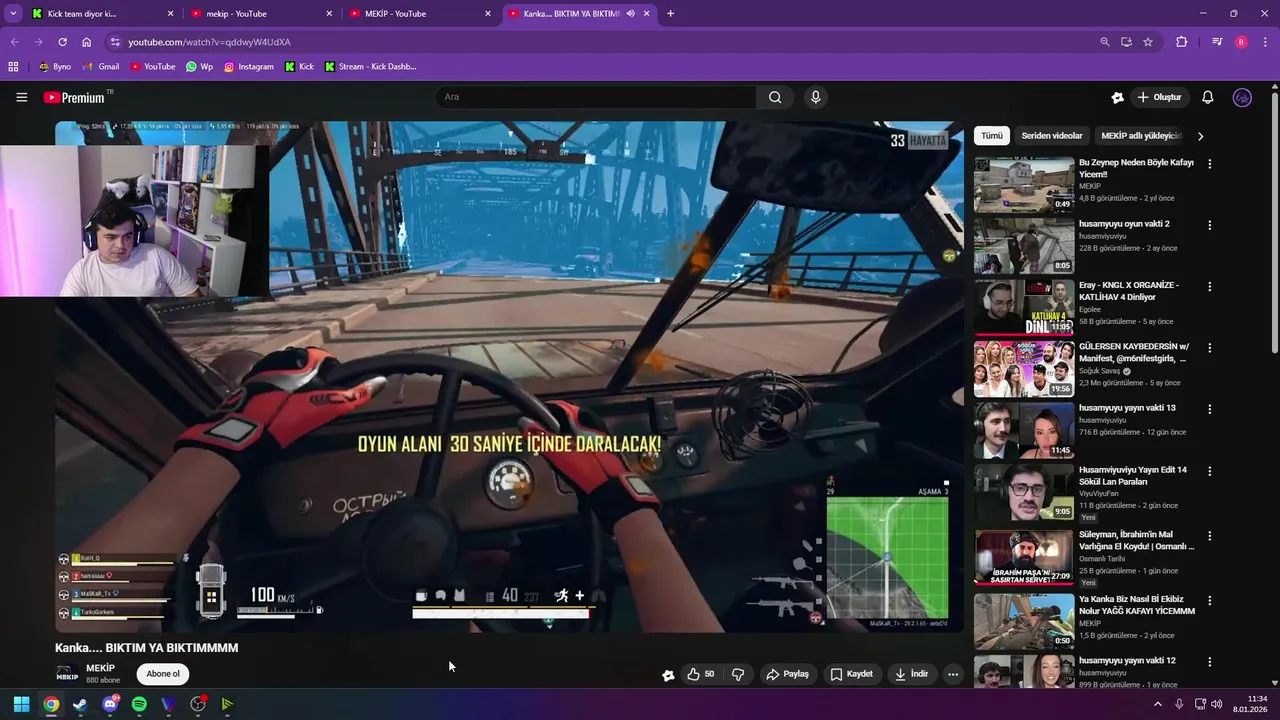Click the YouTube search input field
The height and width of the screenshot is (720, 1280).
tap(595, 97)
